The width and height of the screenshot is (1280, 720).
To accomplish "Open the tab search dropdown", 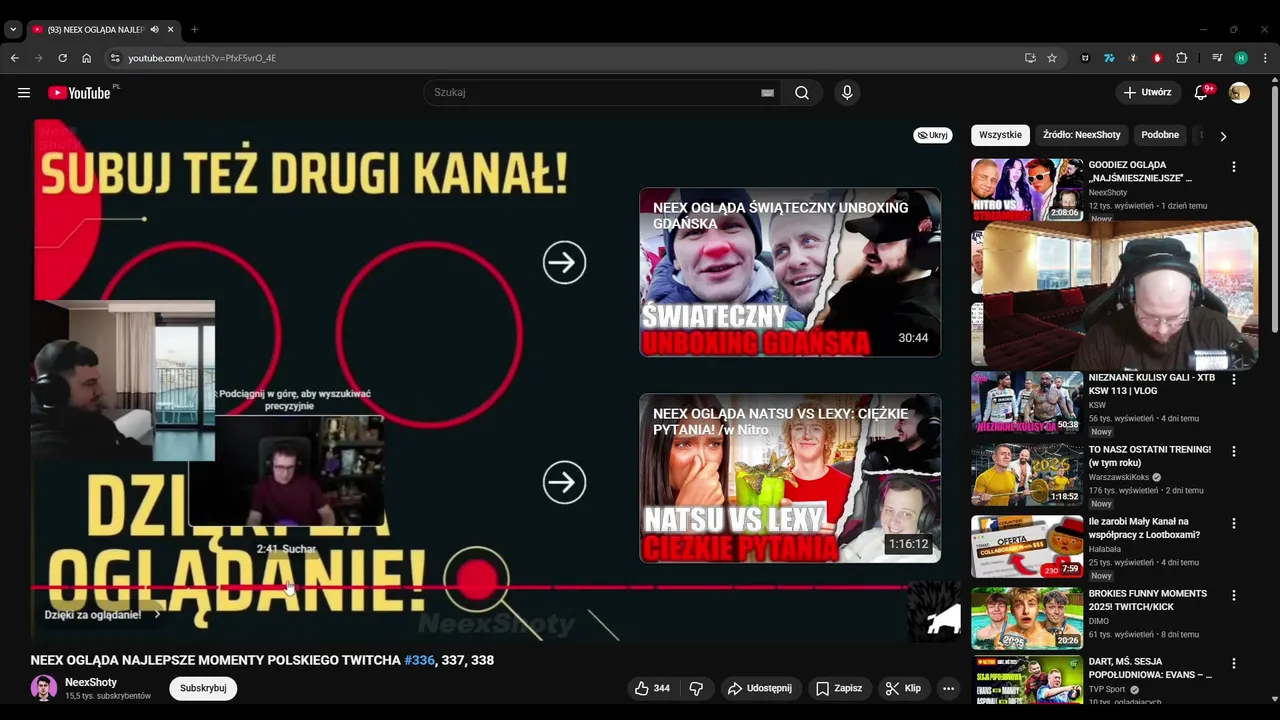I will point(13,29).
